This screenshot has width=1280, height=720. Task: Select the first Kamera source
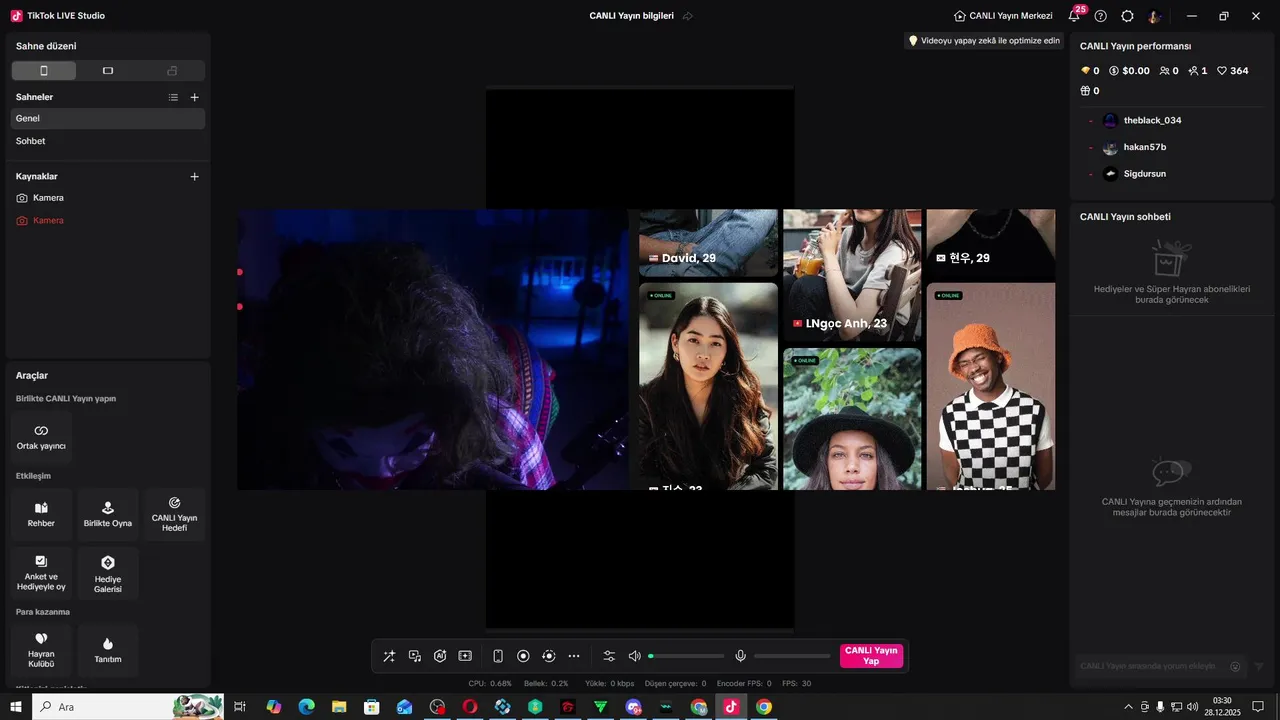click(108, 198)
